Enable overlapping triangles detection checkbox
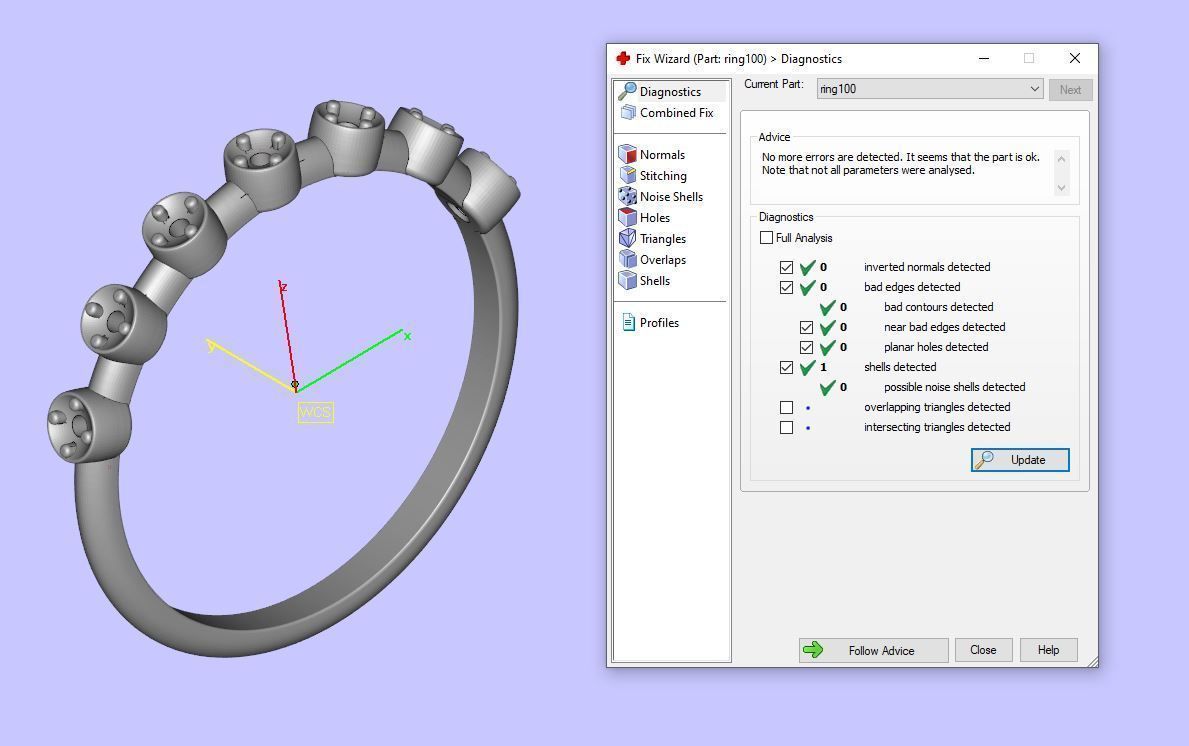Image resolution: width=1189 pixels, height=746 pixels. coord(787,407)
